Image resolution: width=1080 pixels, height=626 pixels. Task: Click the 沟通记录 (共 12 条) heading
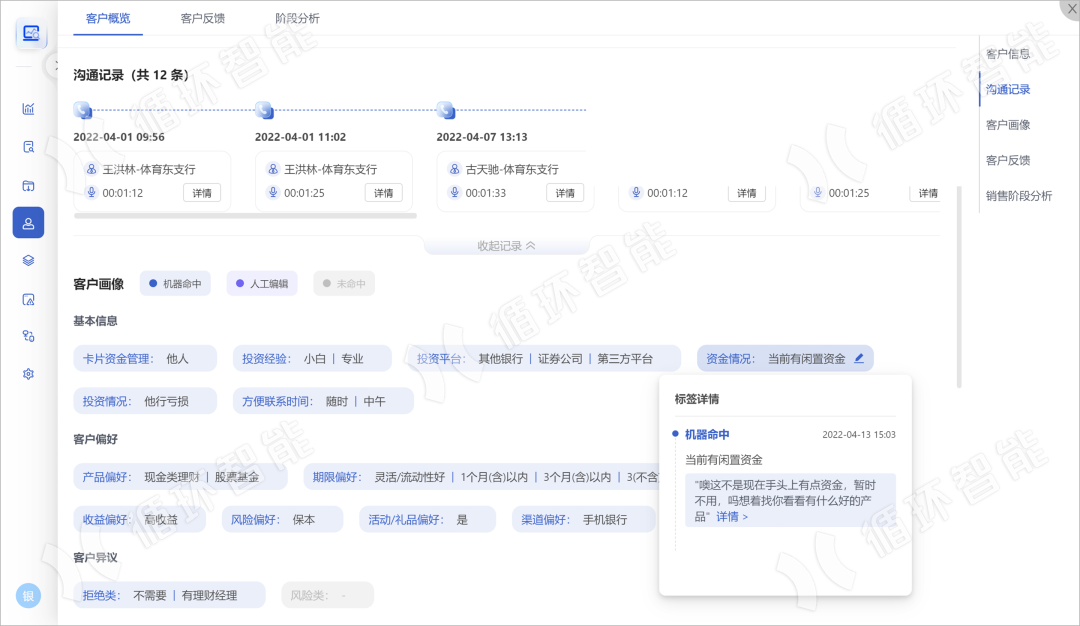[131, 75]
